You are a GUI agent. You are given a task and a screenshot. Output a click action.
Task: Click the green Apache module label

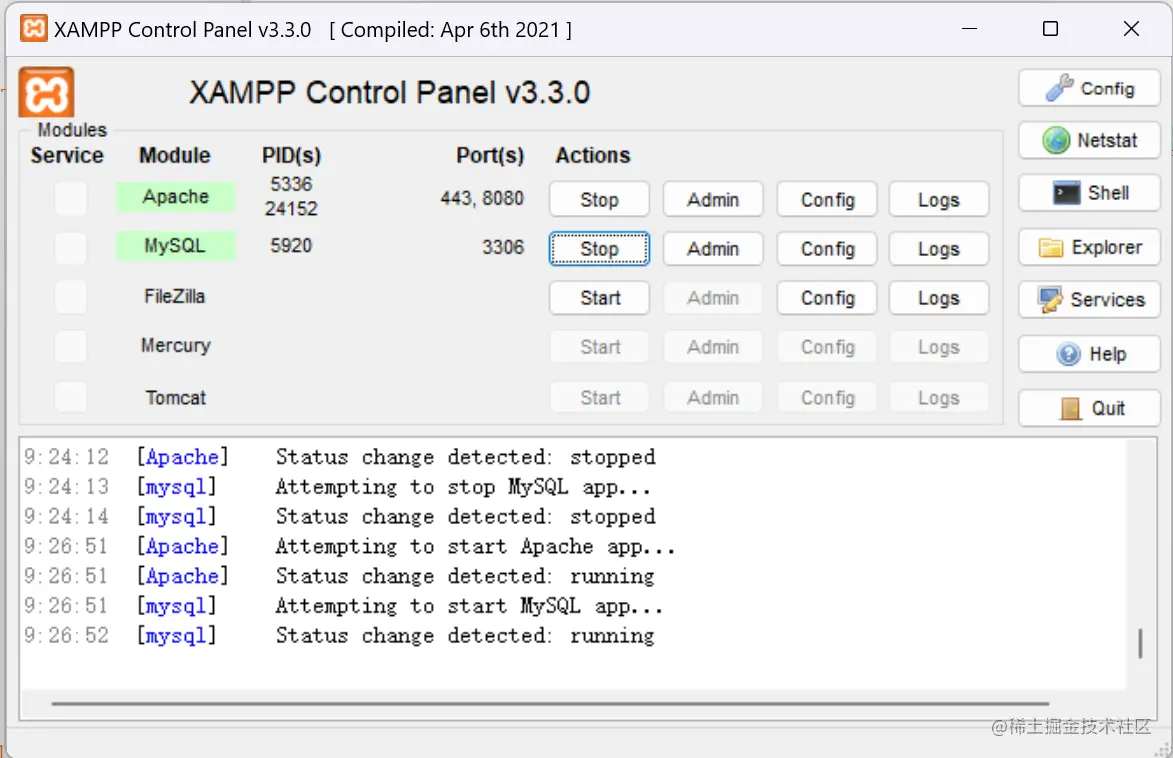click(x=176, y=197)
